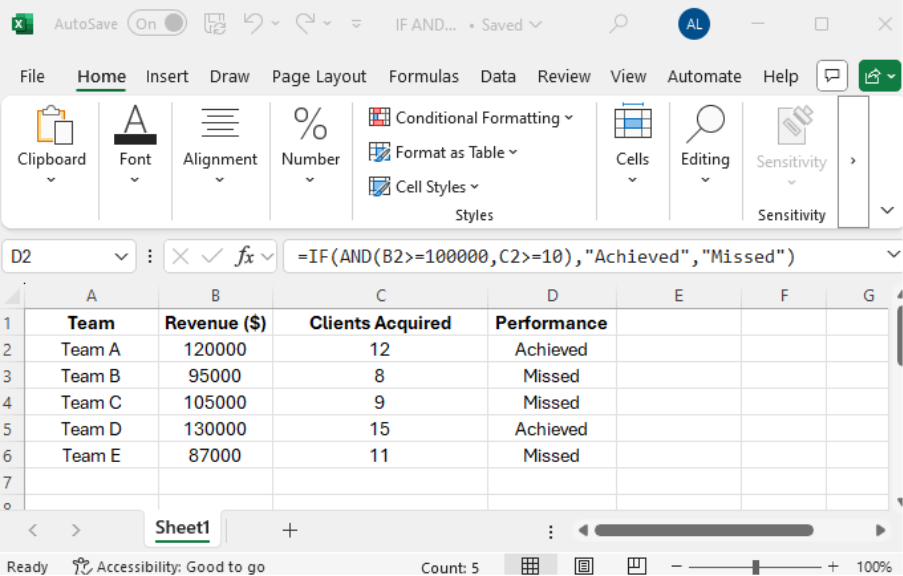The width and height of the screenshot is (903, 576).
Task: Switch to the Home tab
Action: 101,77
